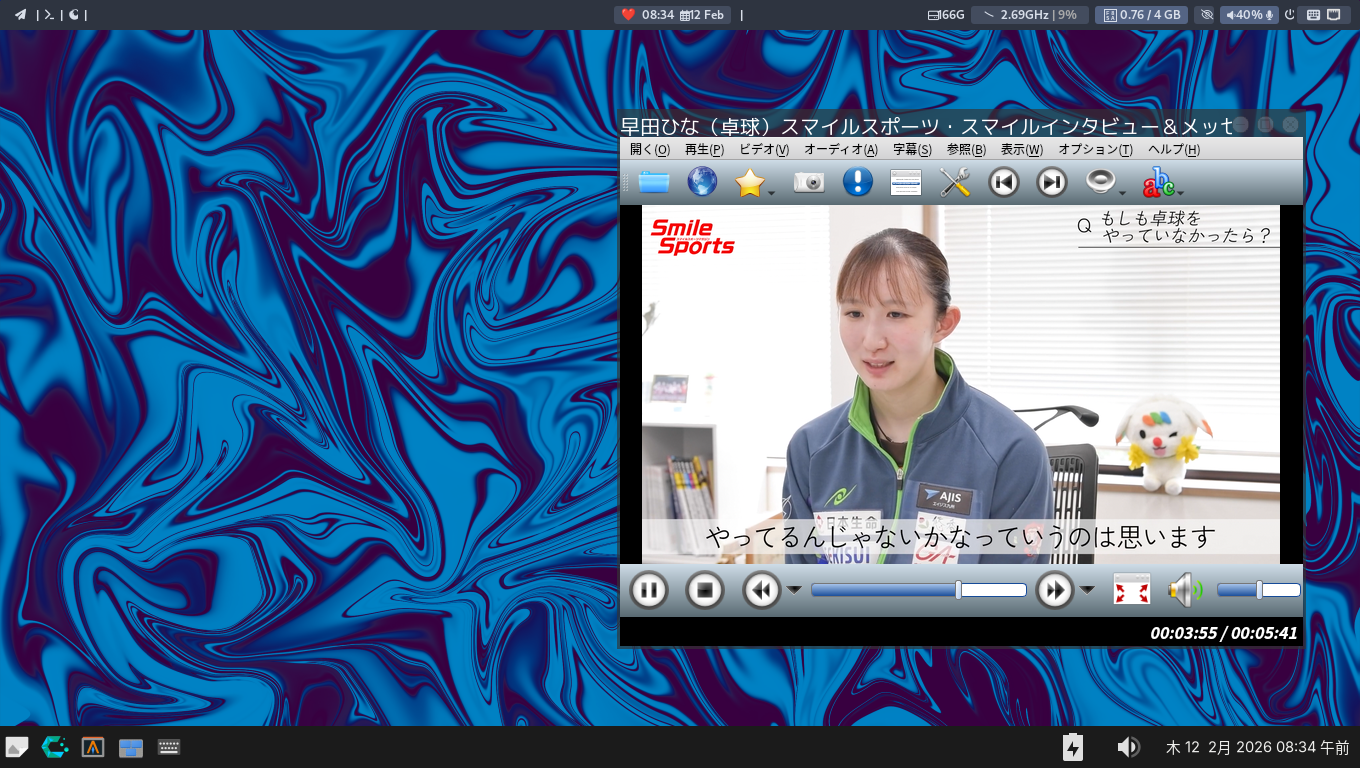Screen dimensions: 1360x768
Task: Show file information via the blue exclamation icon
Action: (858, 182)
